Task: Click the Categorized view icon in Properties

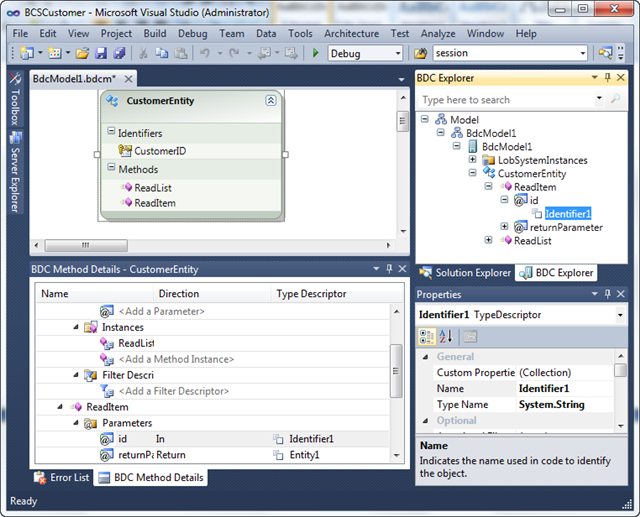Action: (427, 337)
